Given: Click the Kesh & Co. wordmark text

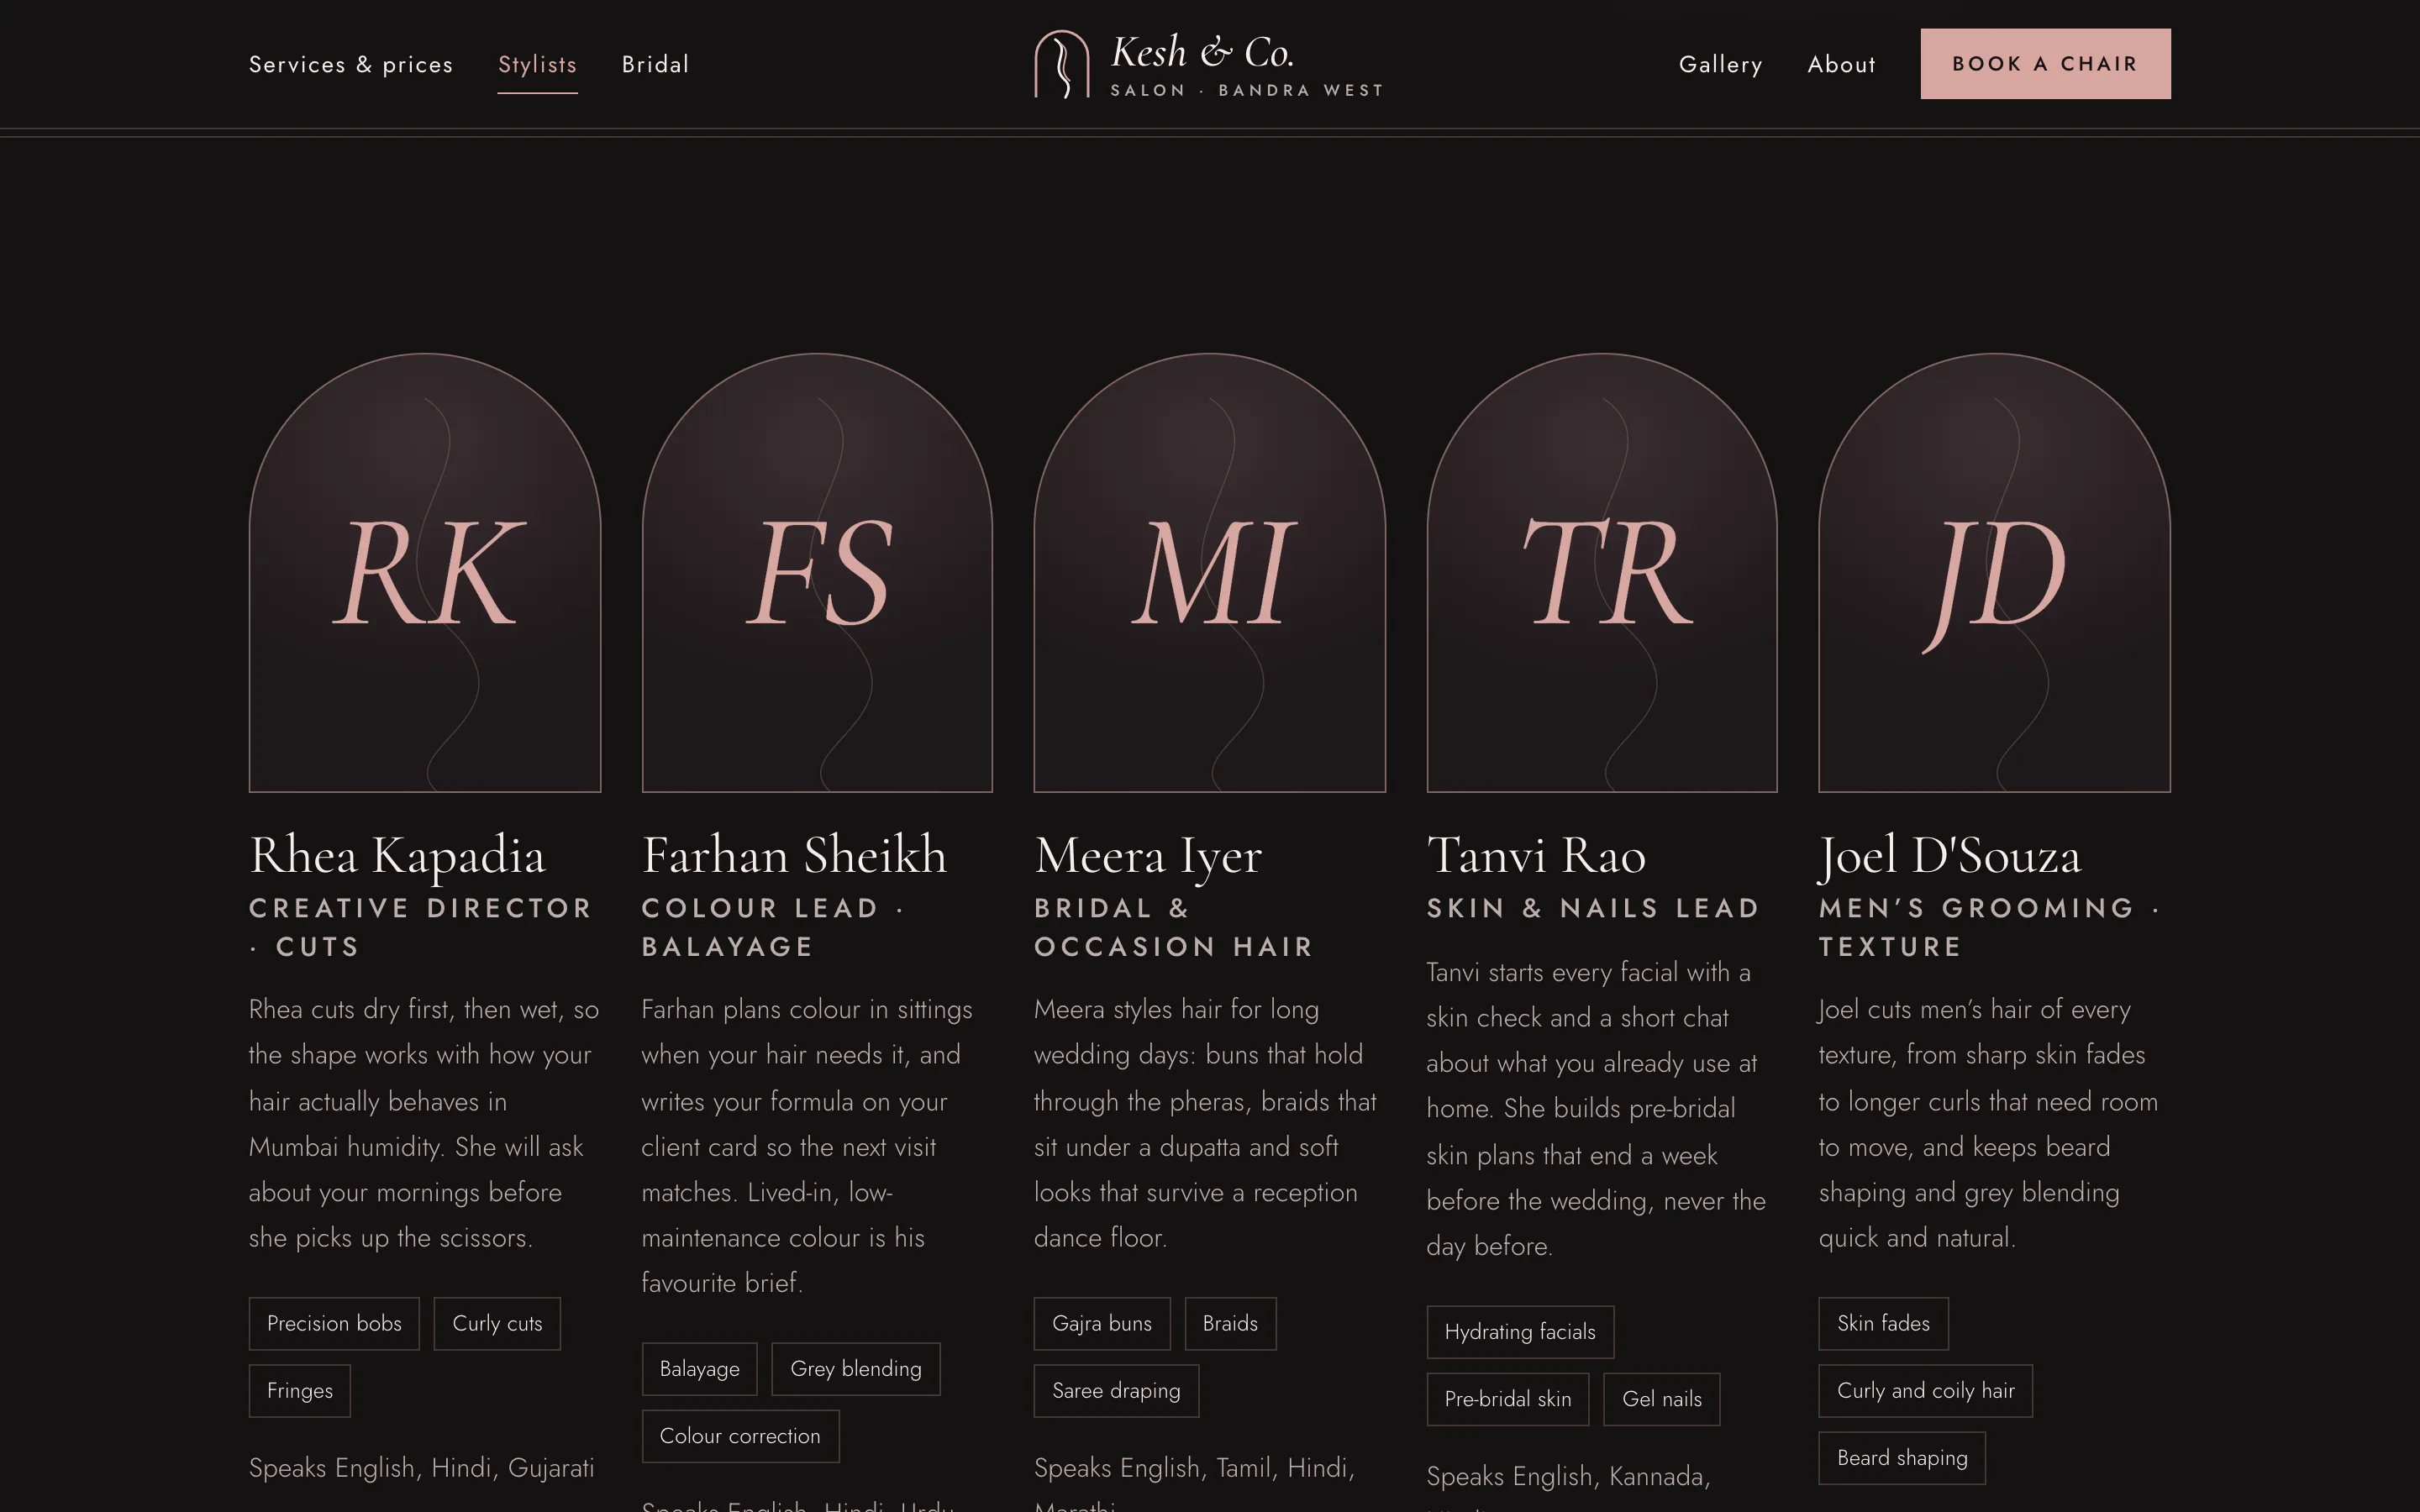Looking at the screenshot, I should (1203, 53).
